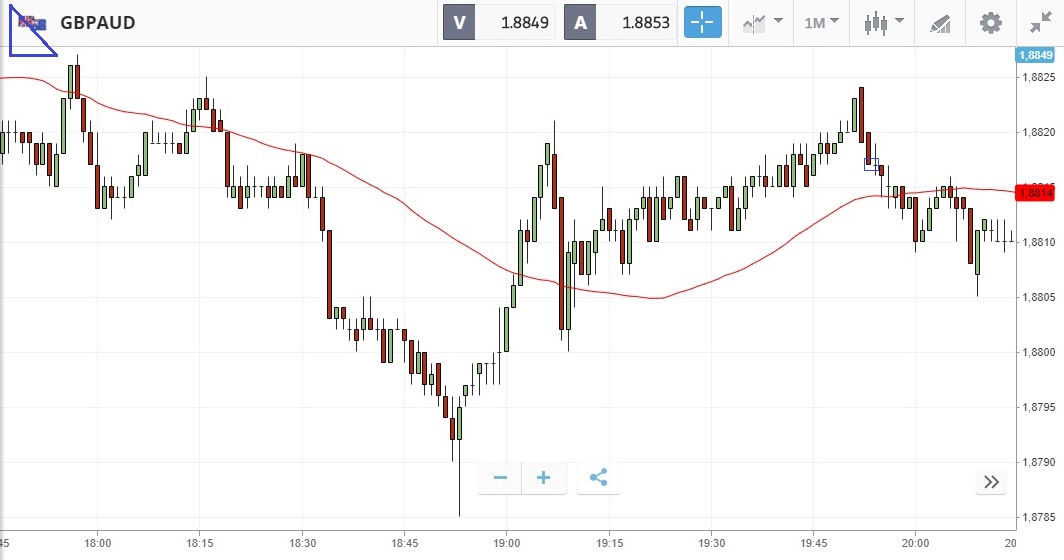Open chart settings gear
Screen dimensions: 1064x560
(990, 22)
